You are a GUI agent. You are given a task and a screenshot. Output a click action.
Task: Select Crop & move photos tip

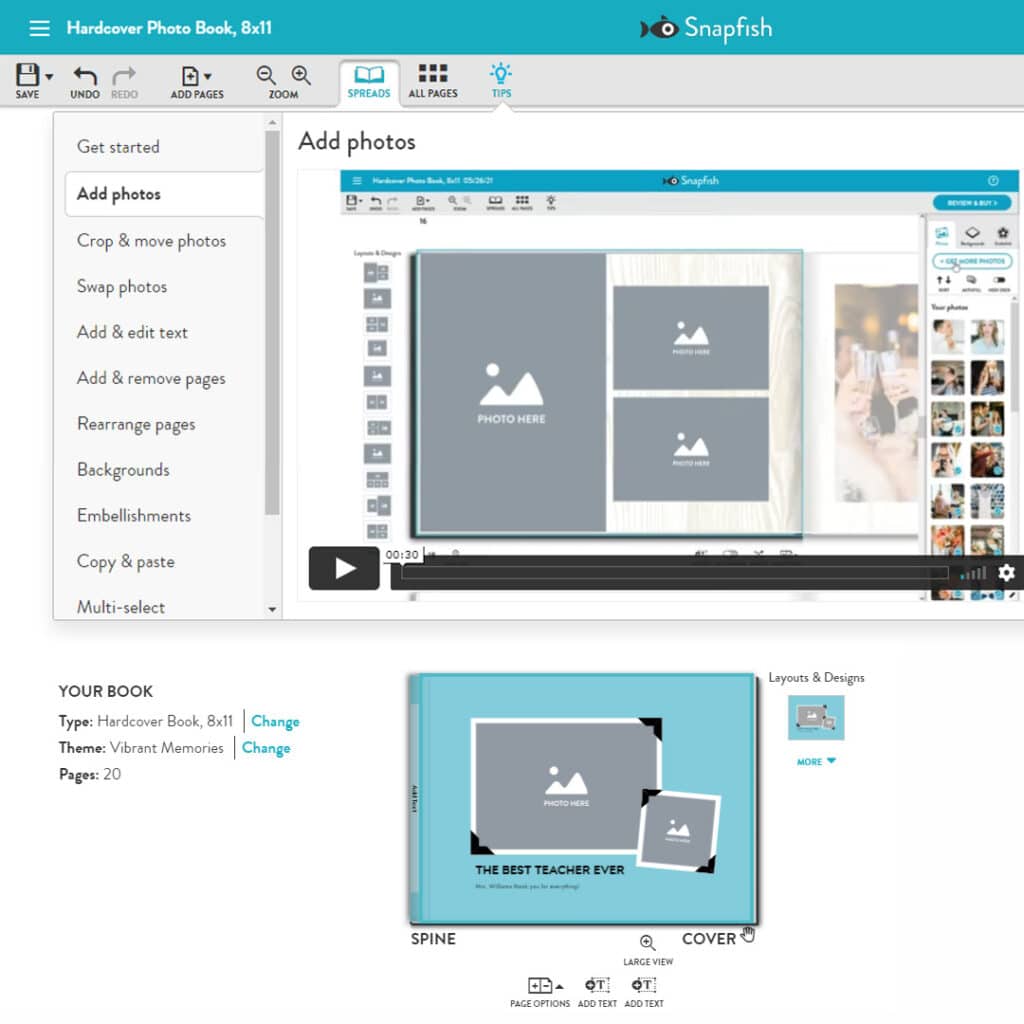[x=151, y=241]
